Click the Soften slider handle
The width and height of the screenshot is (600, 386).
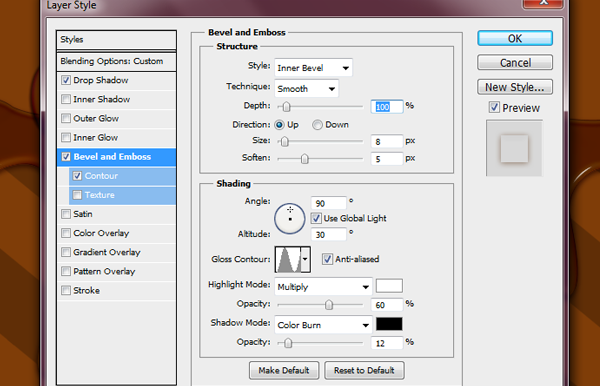click(304, 158)
